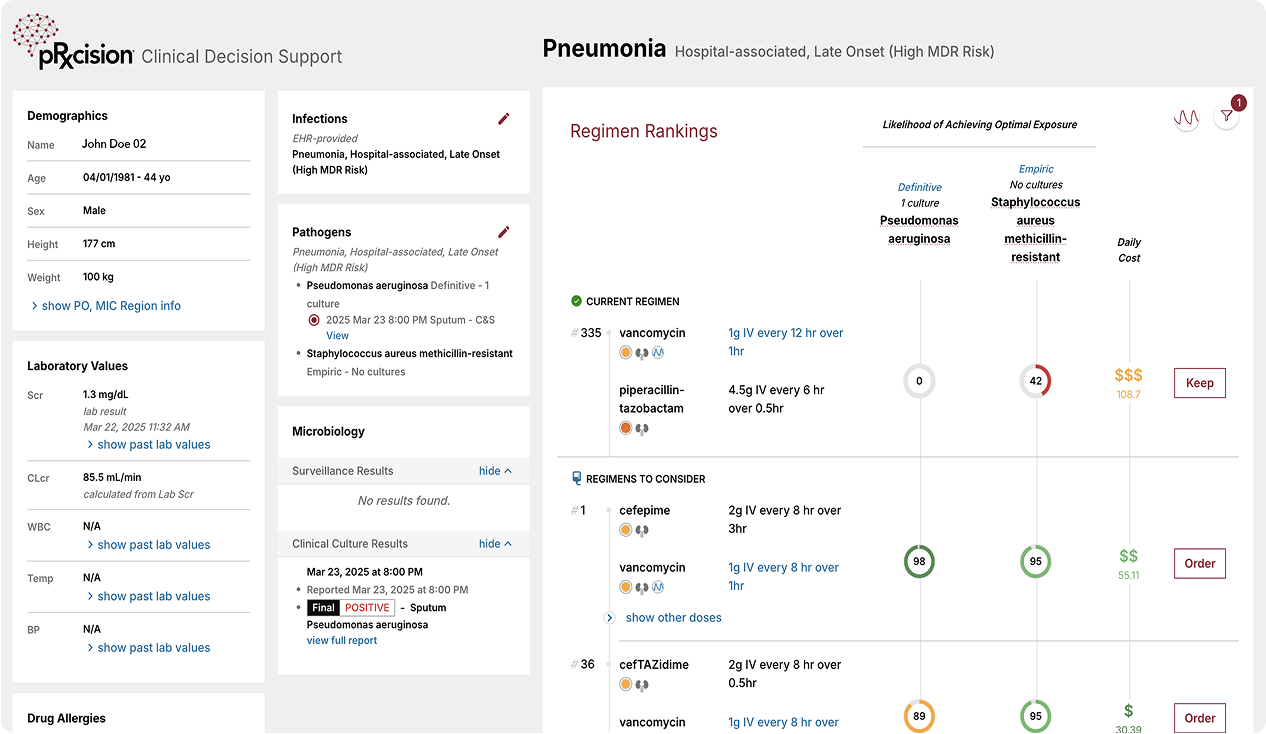The image size is (1266, 734).
Task: Open the concentration curve graph icon
Action: pyautogui.click(x=1186, y=118)
